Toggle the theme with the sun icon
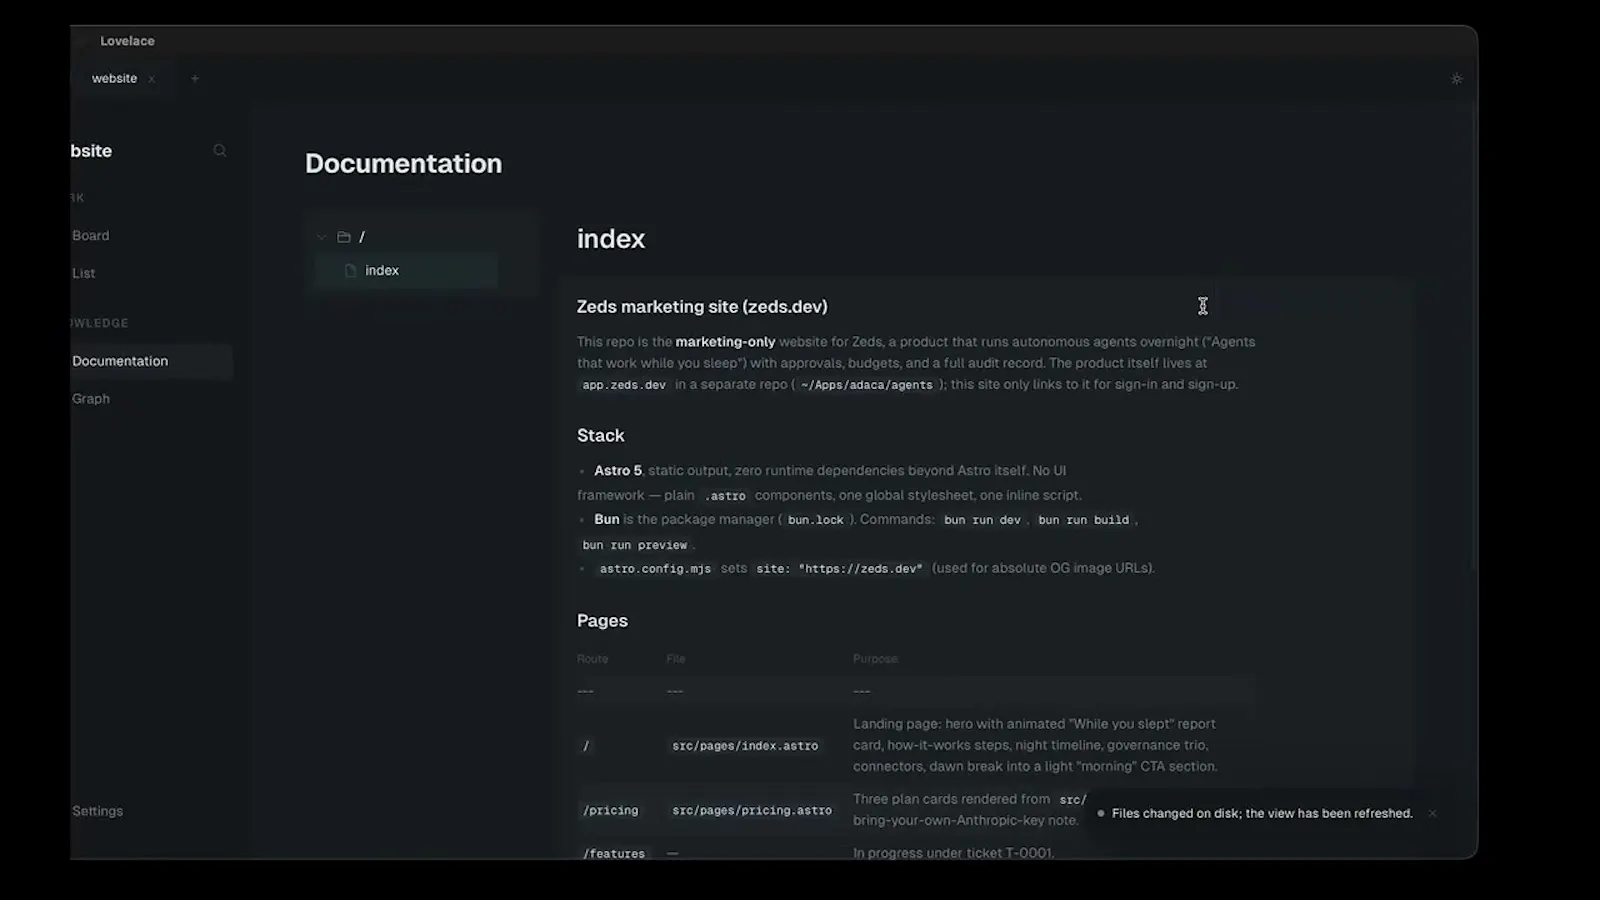Viewport: 1600px width, 900px height. coord(1456,79)
